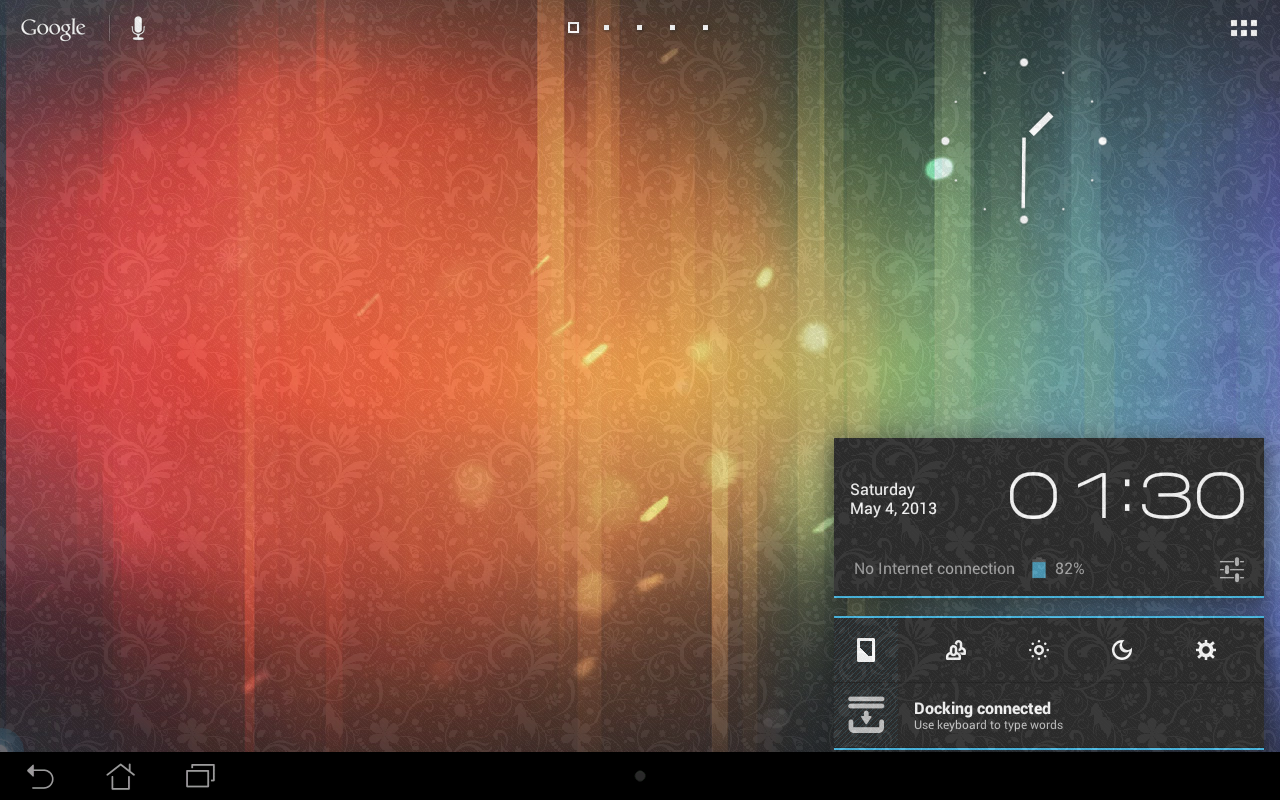Tap the docking tray icon

pos(866,715)
